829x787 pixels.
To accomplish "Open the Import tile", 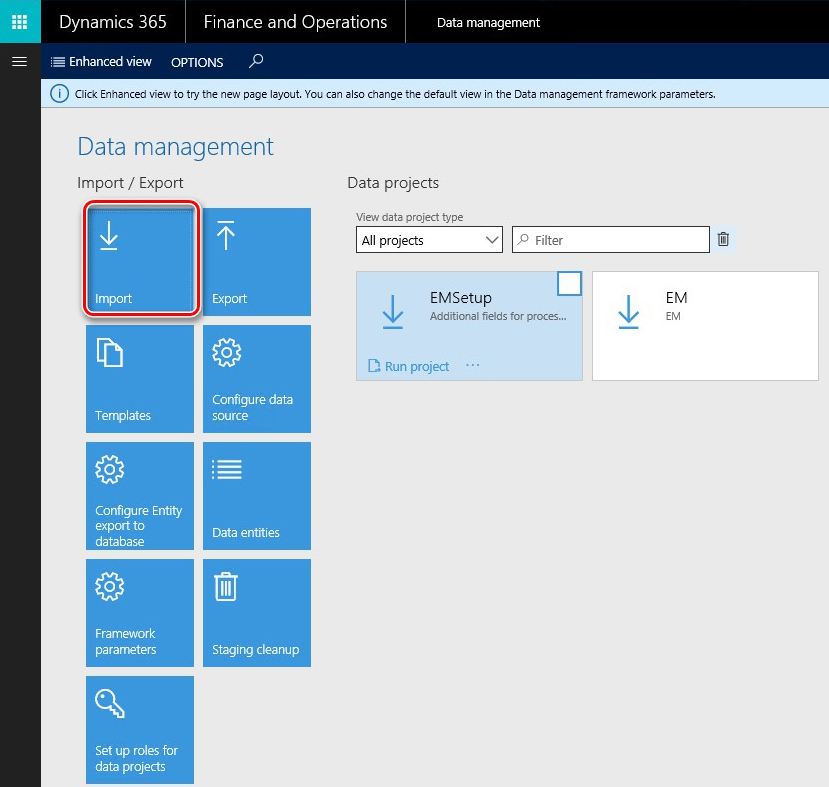I will (x=140, y=262).
